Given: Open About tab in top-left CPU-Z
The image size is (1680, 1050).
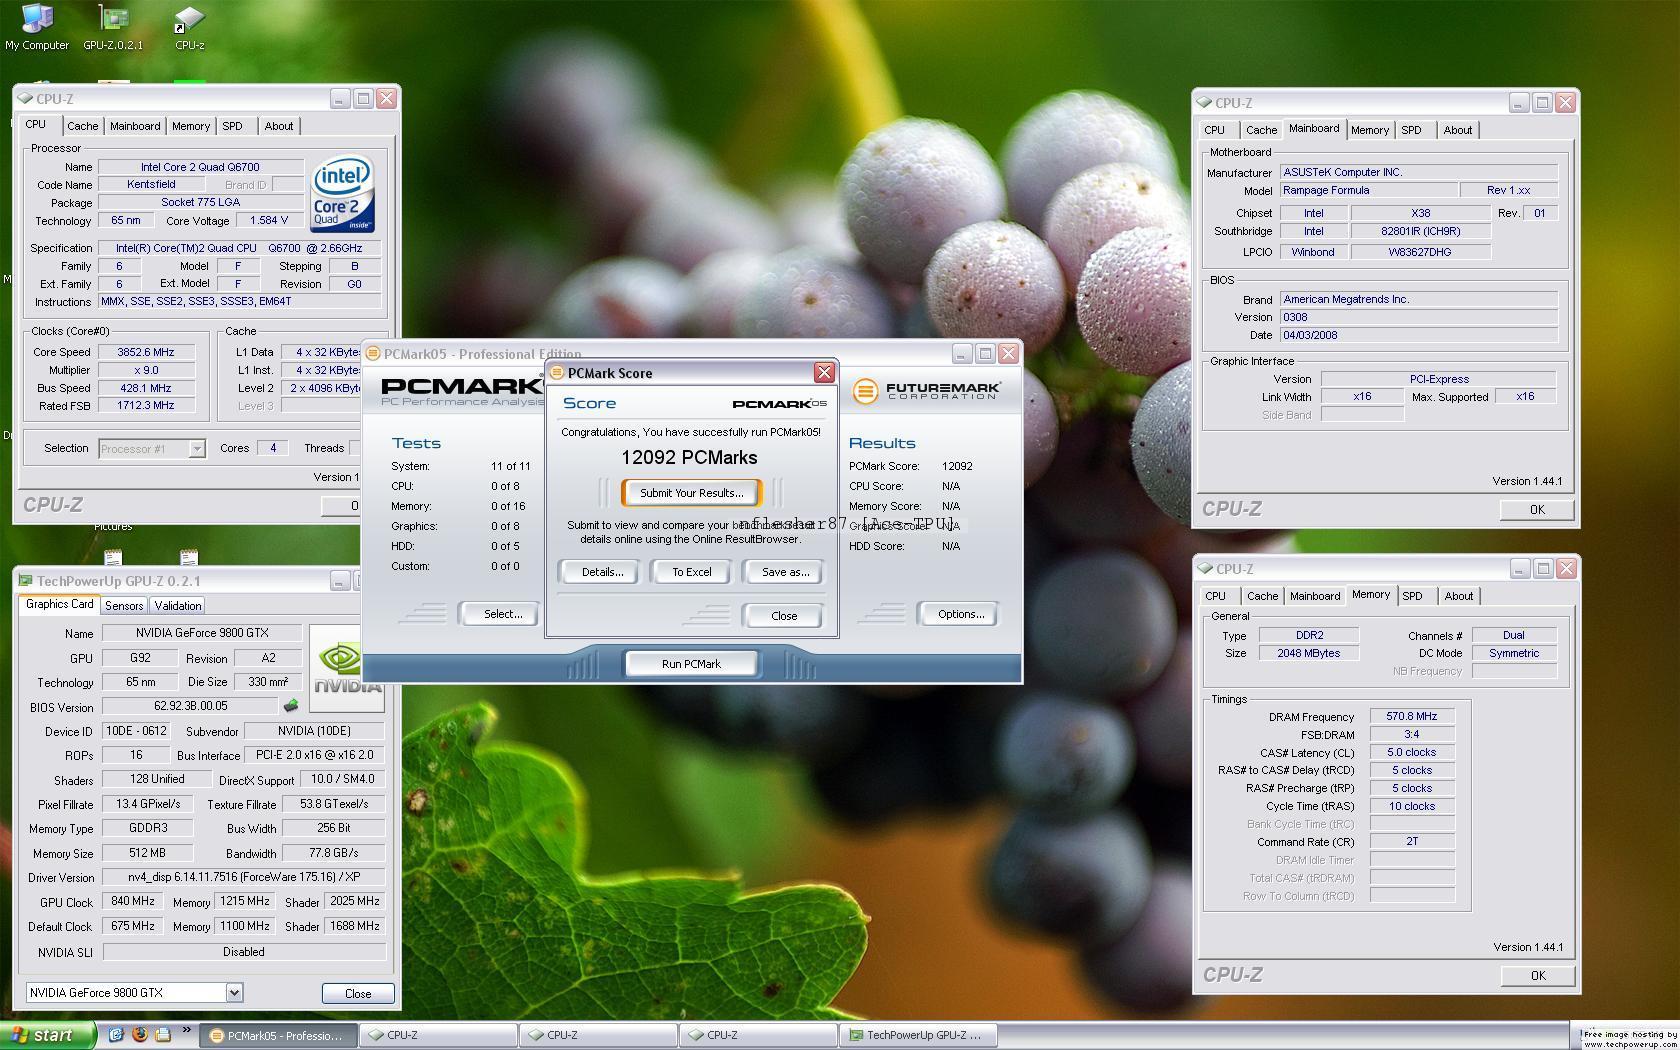Looking at the screenshot, I should pyautogui.click(x=278, y=126).
